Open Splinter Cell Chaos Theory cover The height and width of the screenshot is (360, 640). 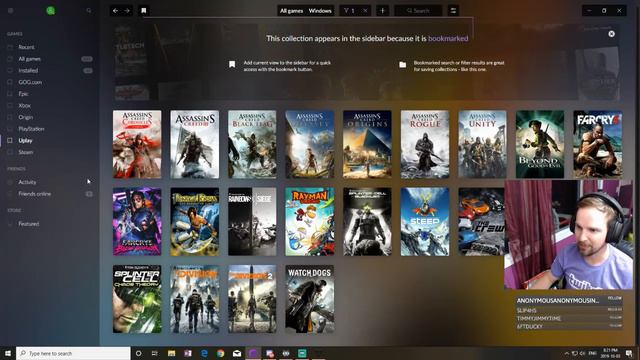tap(137, 299)
